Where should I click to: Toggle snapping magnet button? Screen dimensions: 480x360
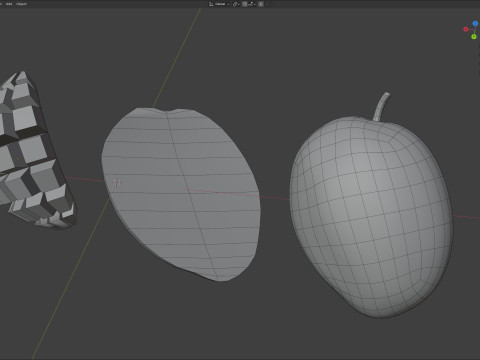coord(245,4)
